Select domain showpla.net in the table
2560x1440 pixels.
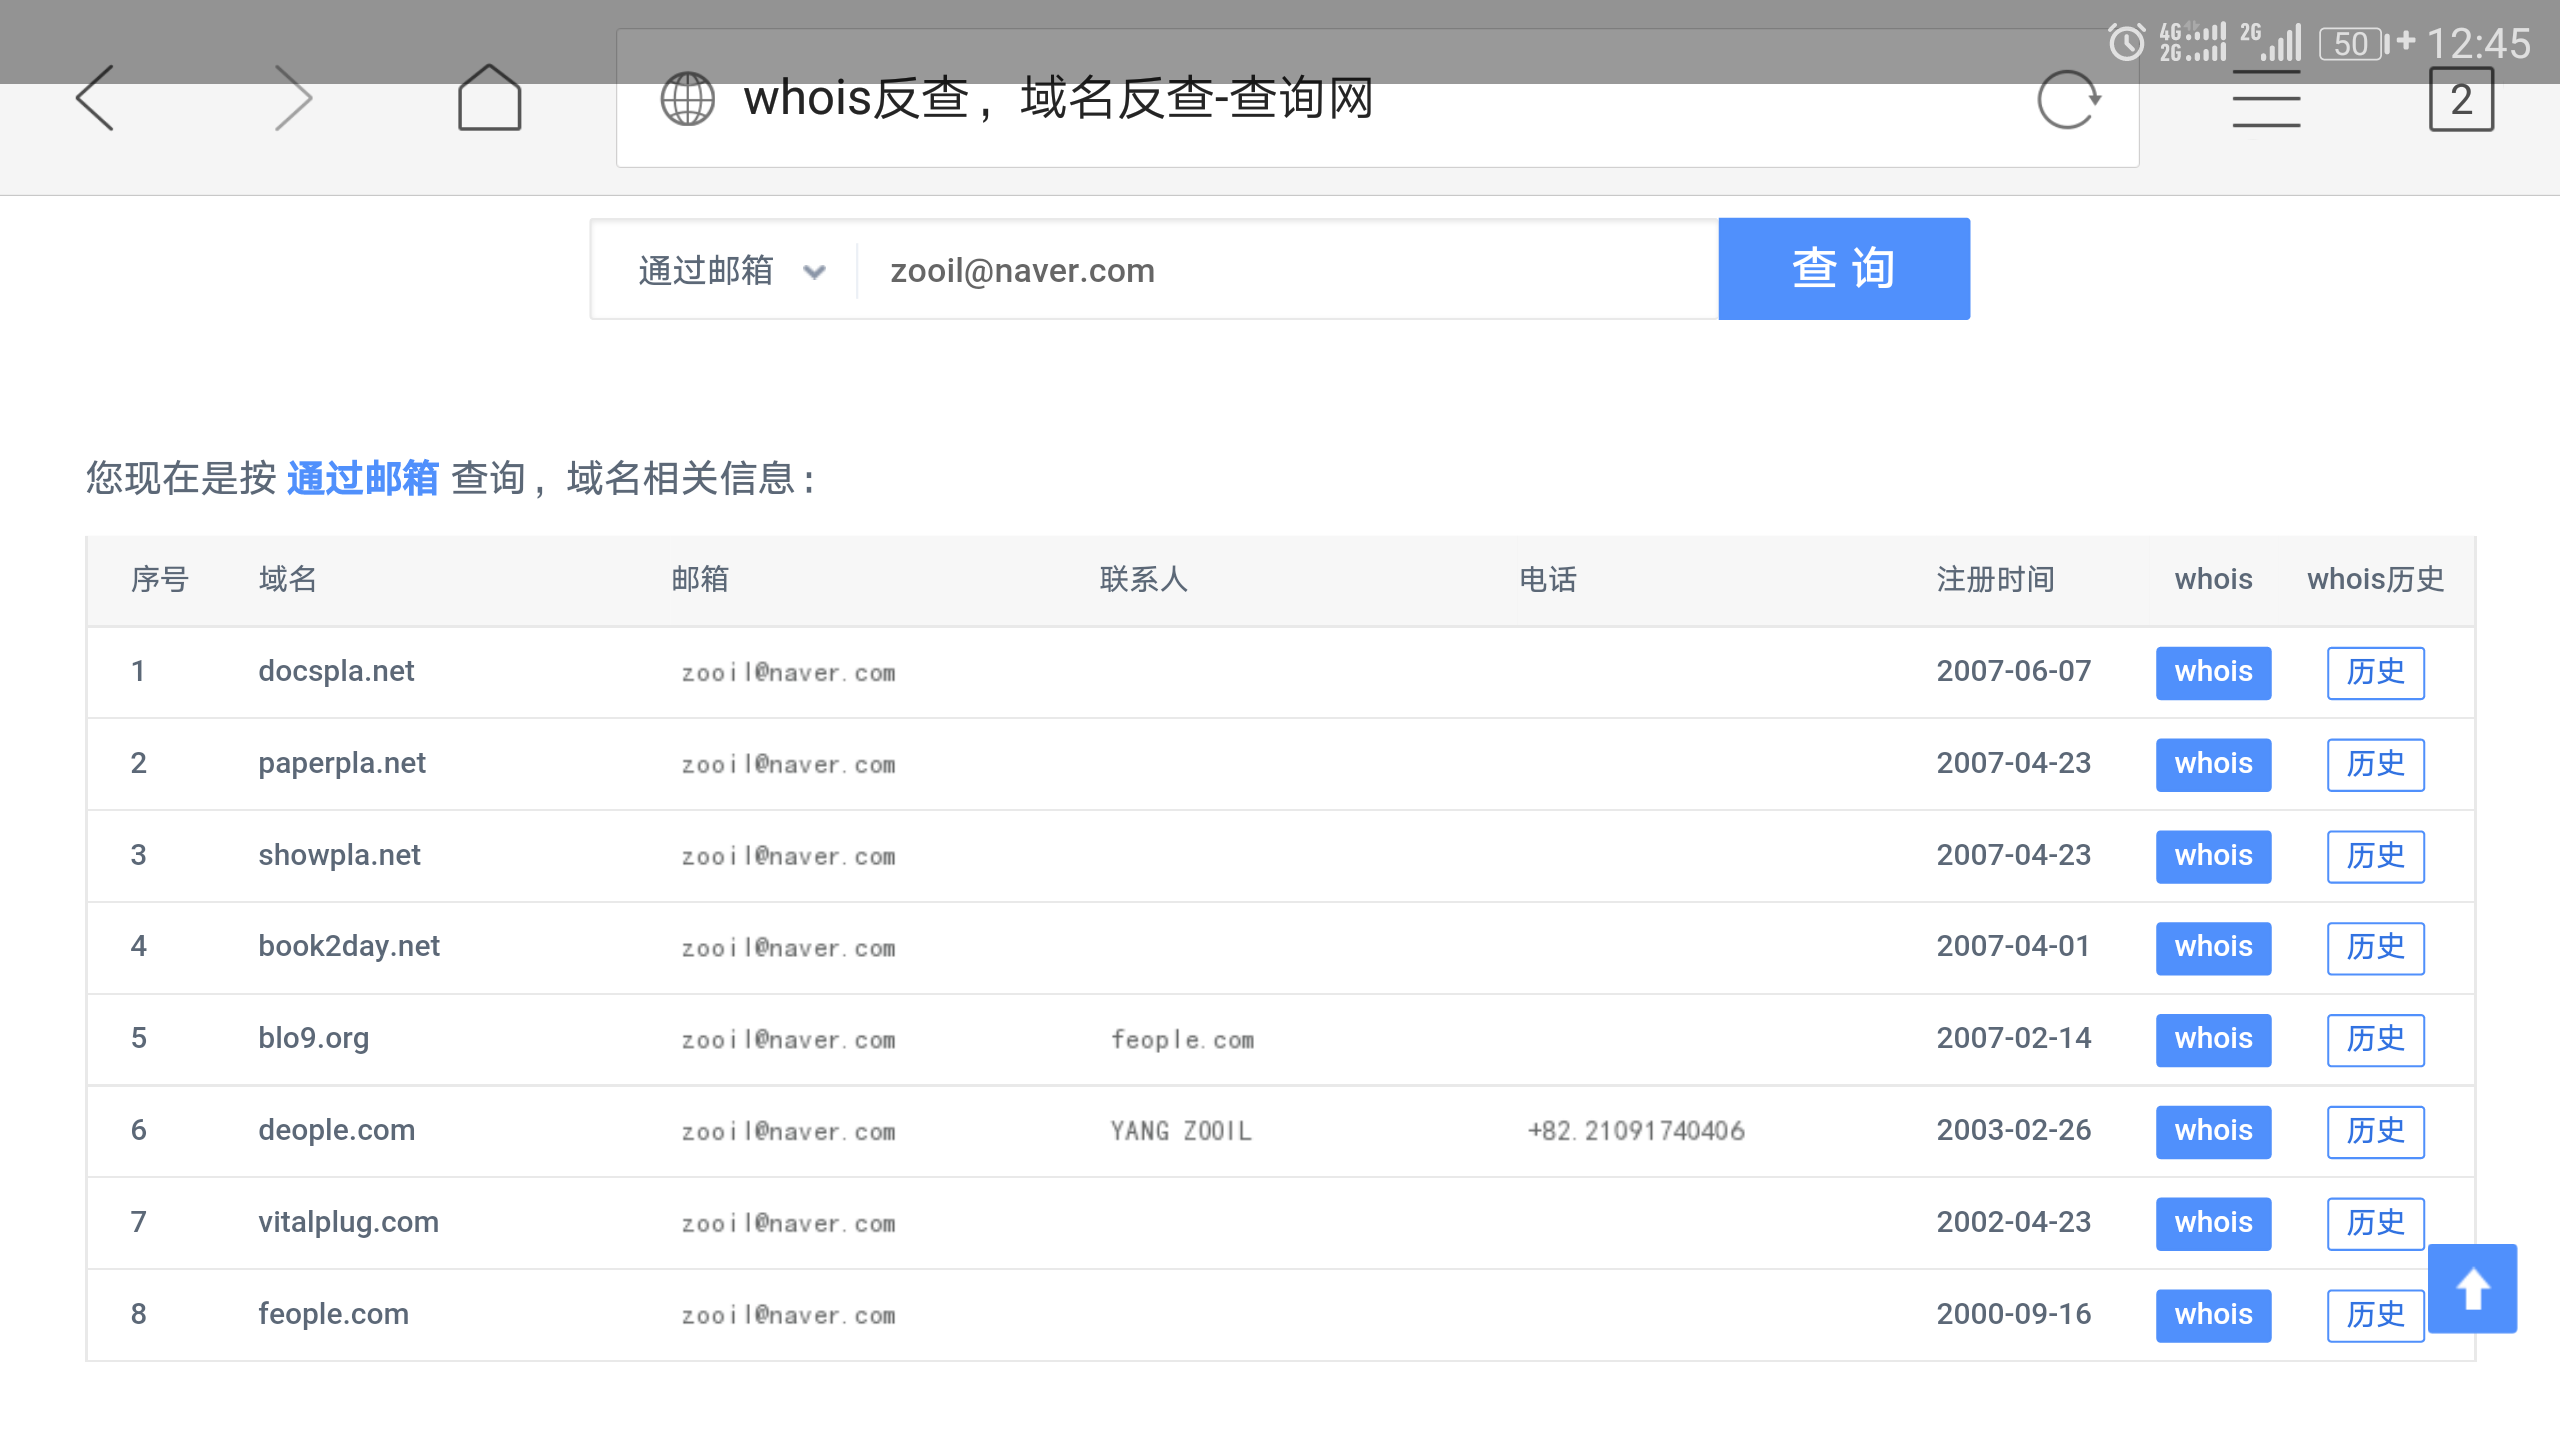click(x=339, y=855)
